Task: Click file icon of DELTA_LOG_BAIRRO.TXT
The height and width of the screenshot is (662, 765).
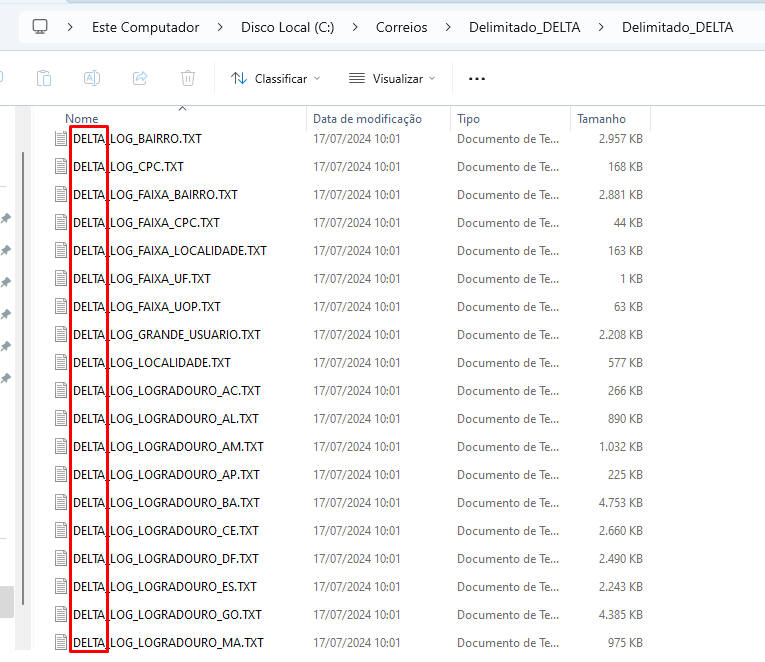Action: 61,139
